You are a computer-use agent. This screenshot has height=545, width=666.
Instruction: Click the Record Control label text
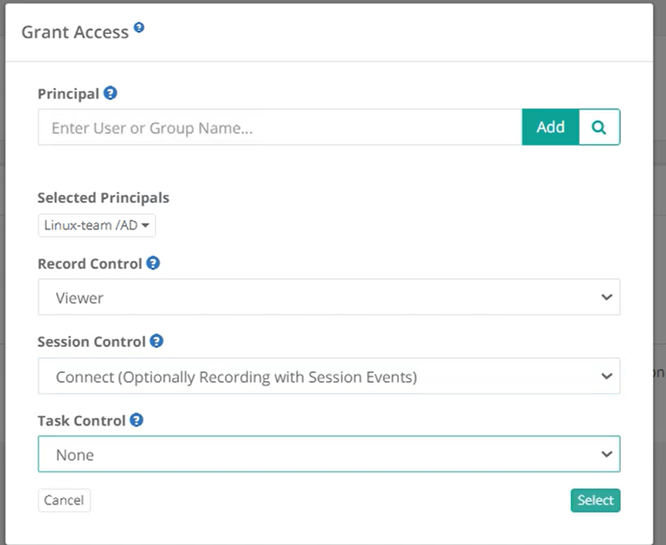pyautogui.click(x=90, y=264)
